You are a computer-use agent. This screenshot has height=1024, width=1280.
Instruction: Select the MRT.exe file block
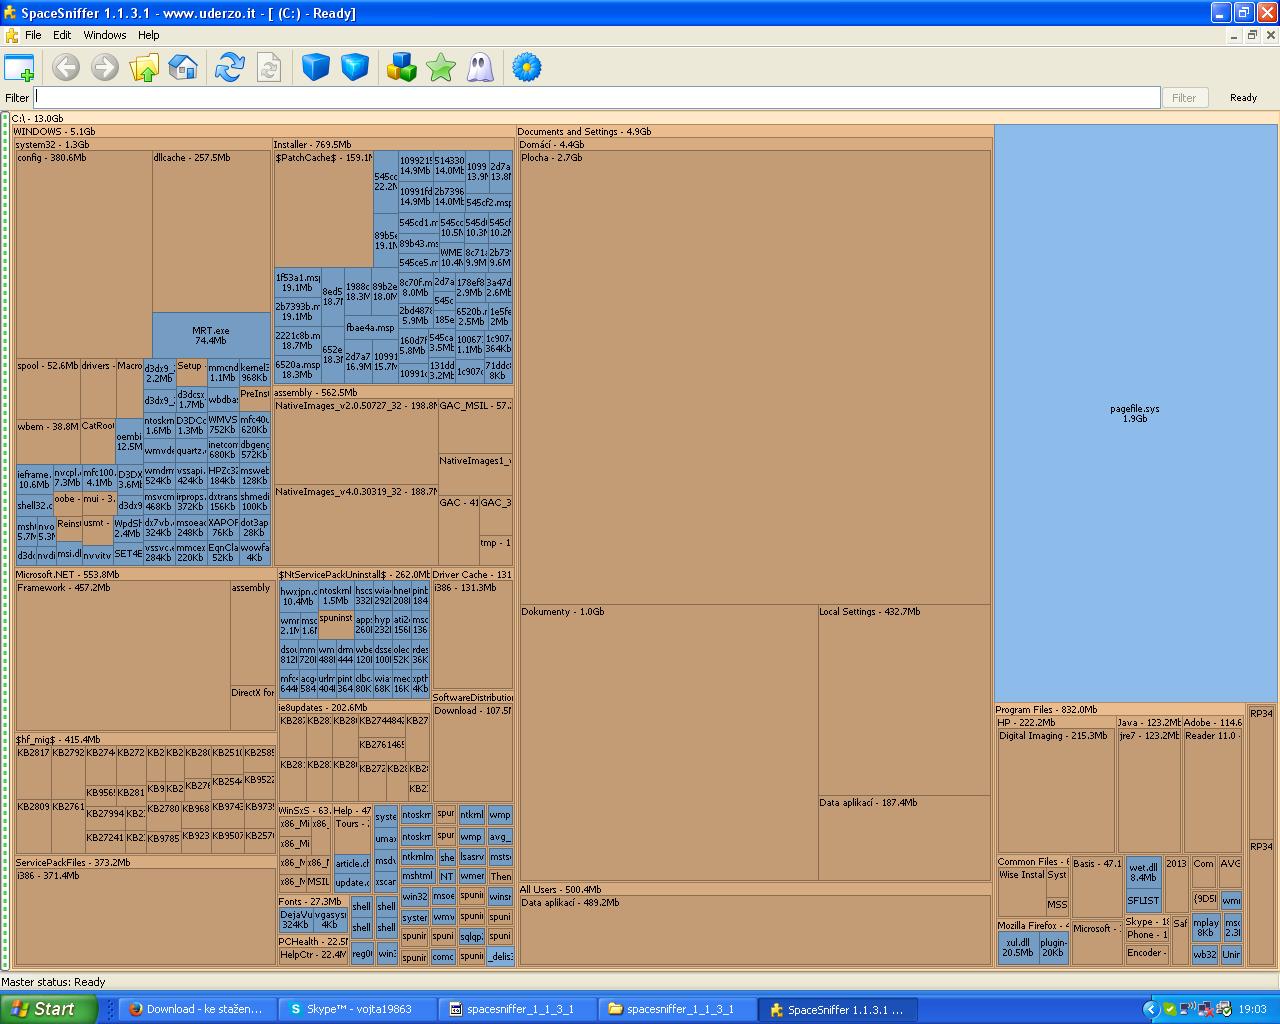click(211, 335)
